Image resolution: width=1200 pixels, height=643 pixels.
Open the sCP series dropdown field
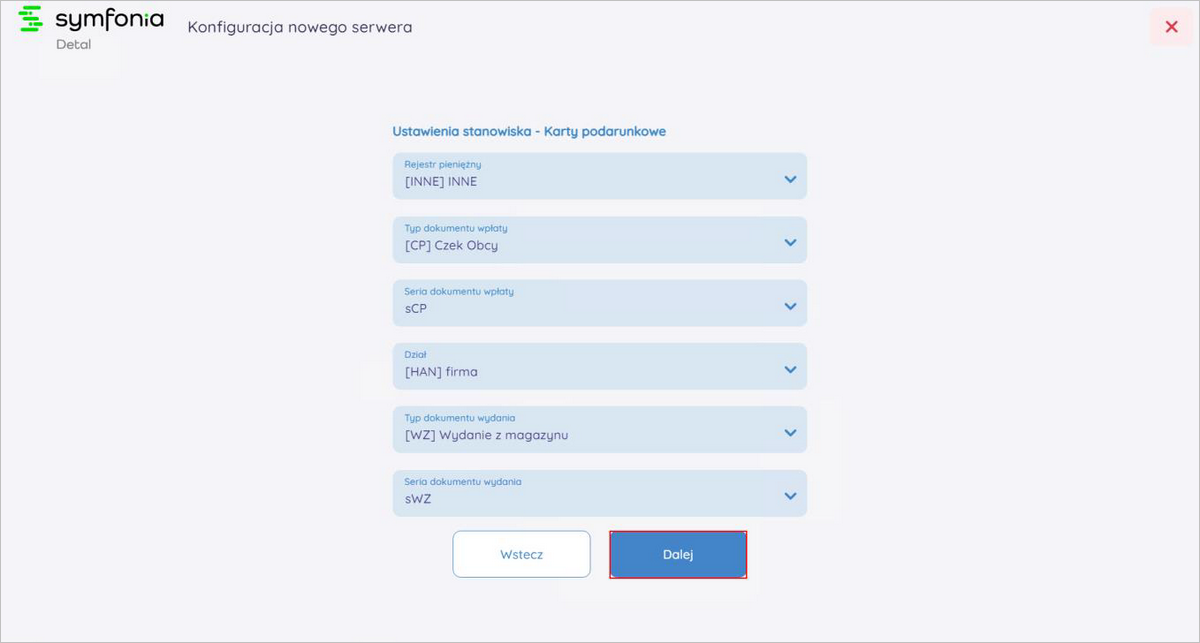(599, 303)
